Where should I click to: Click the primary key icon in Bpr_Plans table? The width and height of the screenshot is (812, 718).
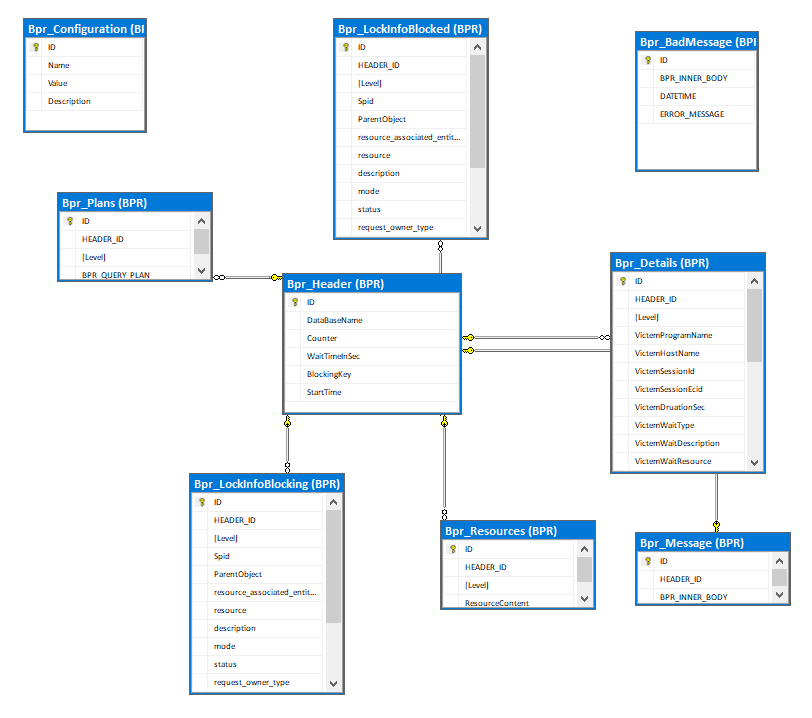pyautogui.click(x=70, y=221)
